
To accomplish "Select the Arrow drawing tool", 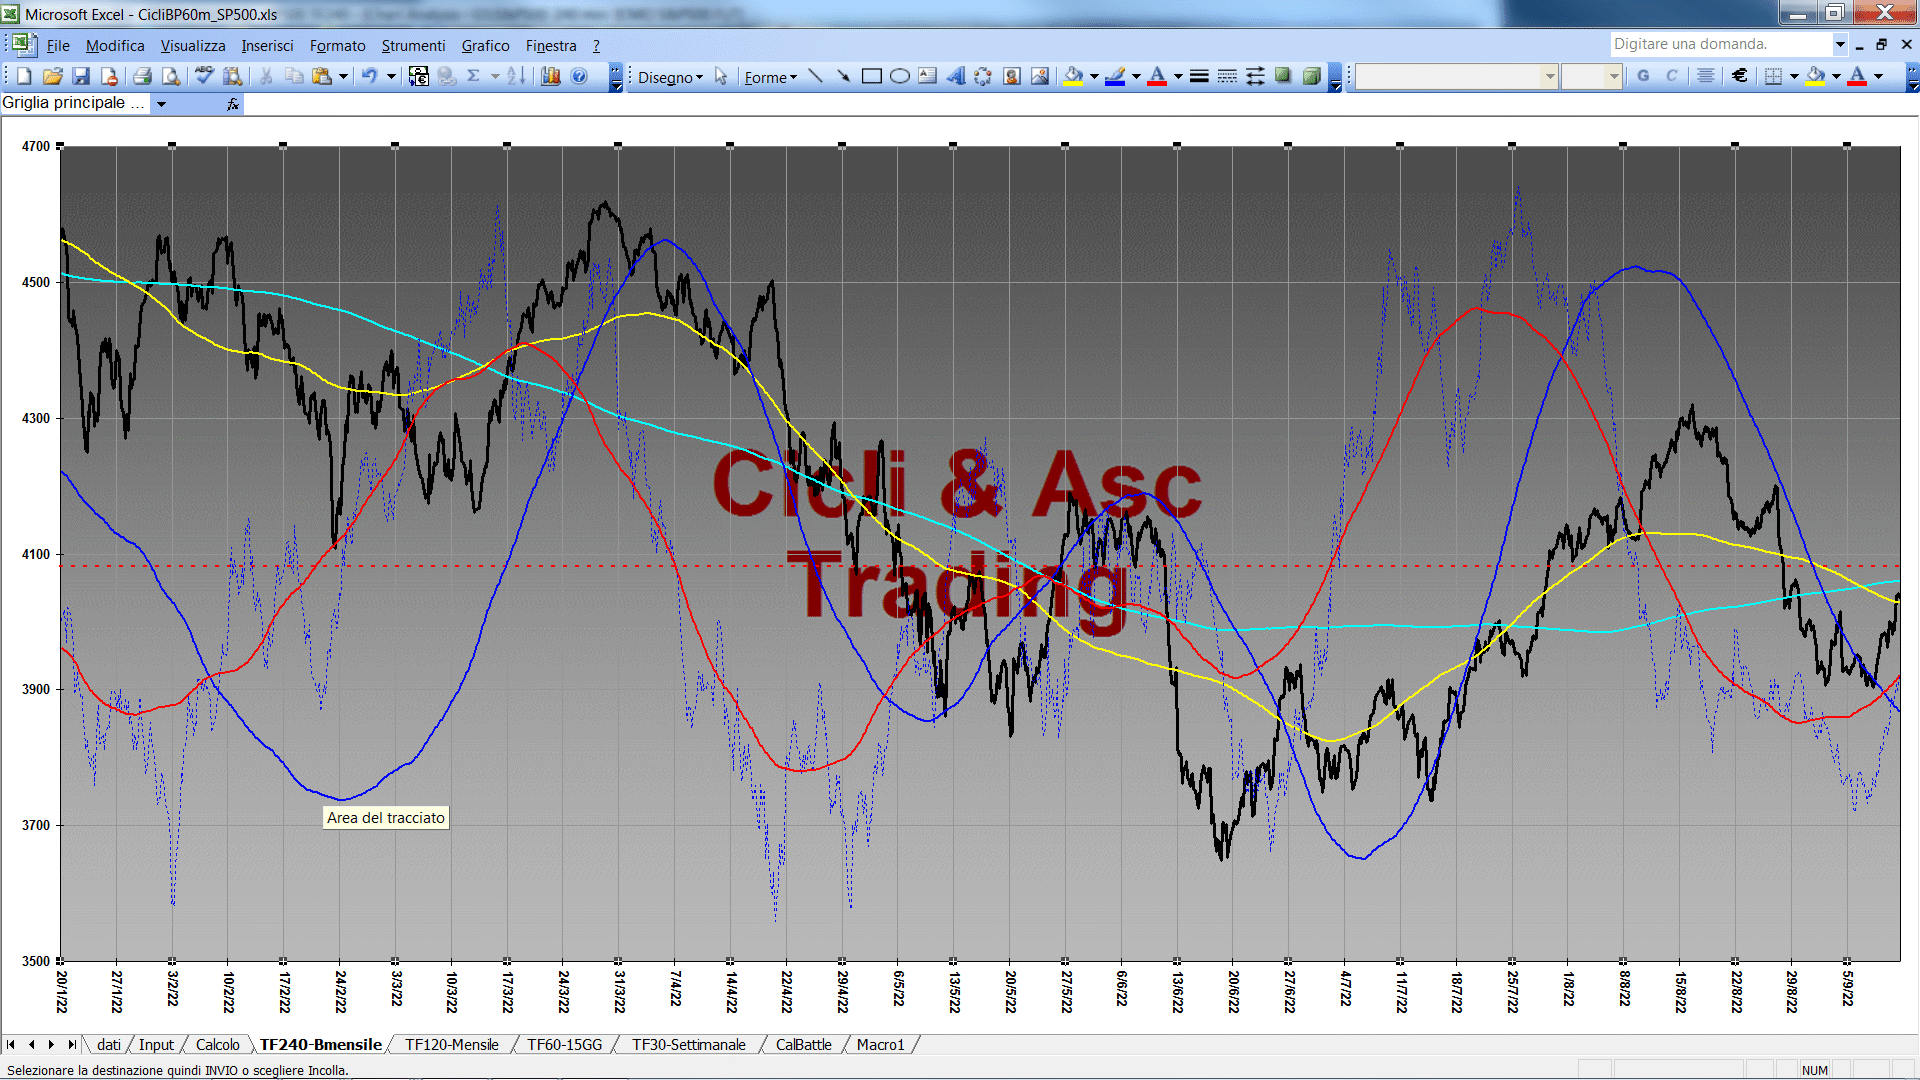I will [844, 76].
